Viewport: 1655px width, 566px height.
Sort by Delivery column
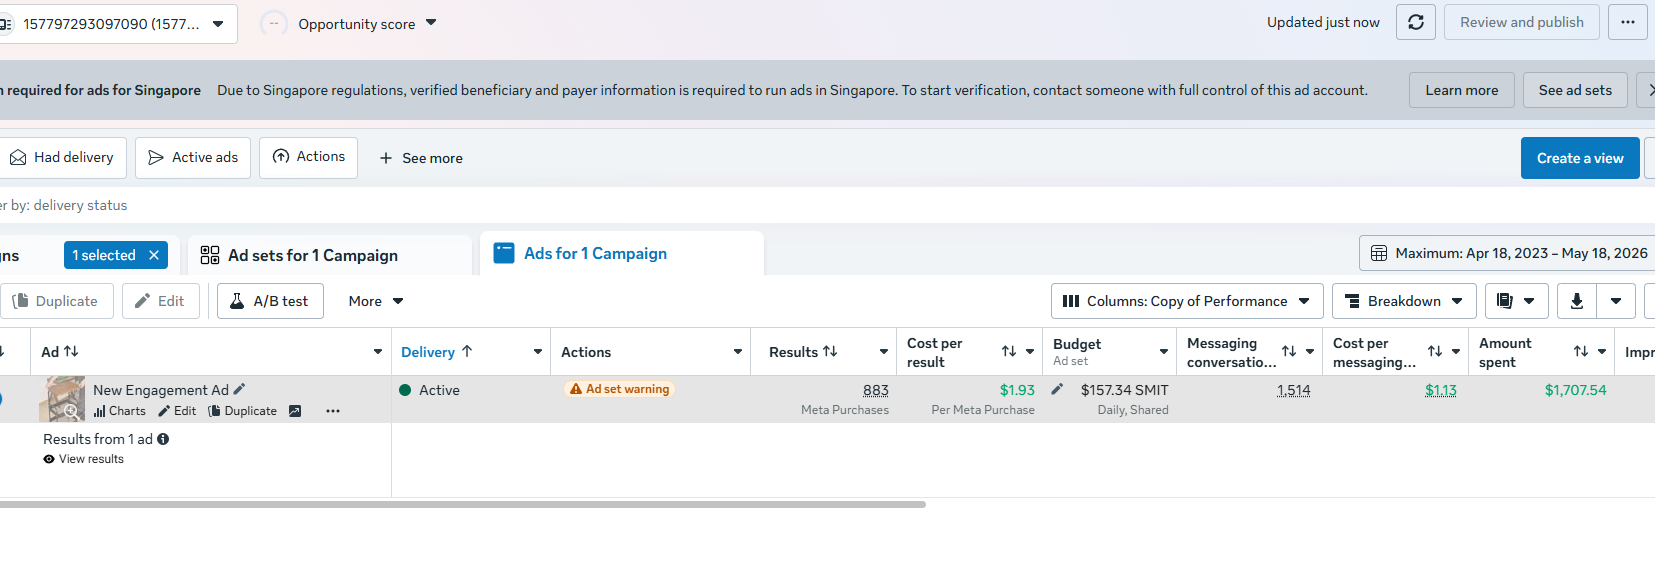[x=437, y=352]
